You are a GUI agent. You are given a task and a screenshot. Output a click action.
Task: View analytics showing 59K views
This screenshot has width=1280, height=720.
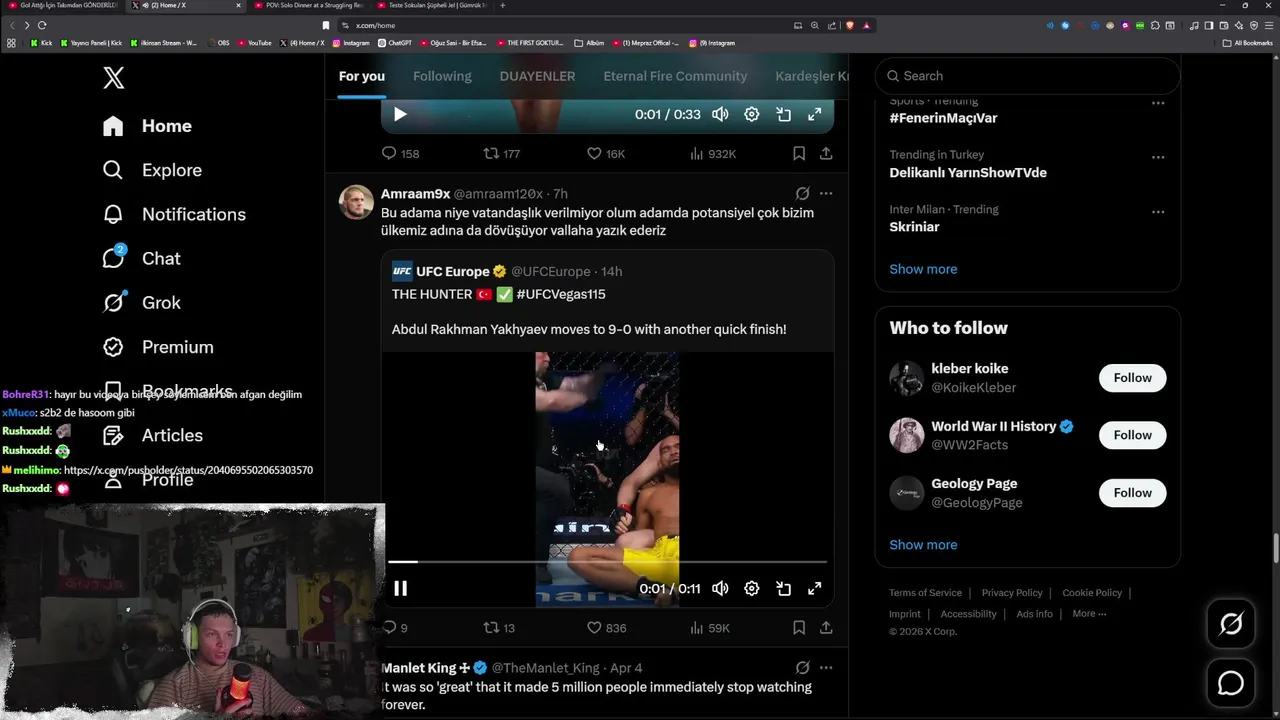[x=710, y=628]
